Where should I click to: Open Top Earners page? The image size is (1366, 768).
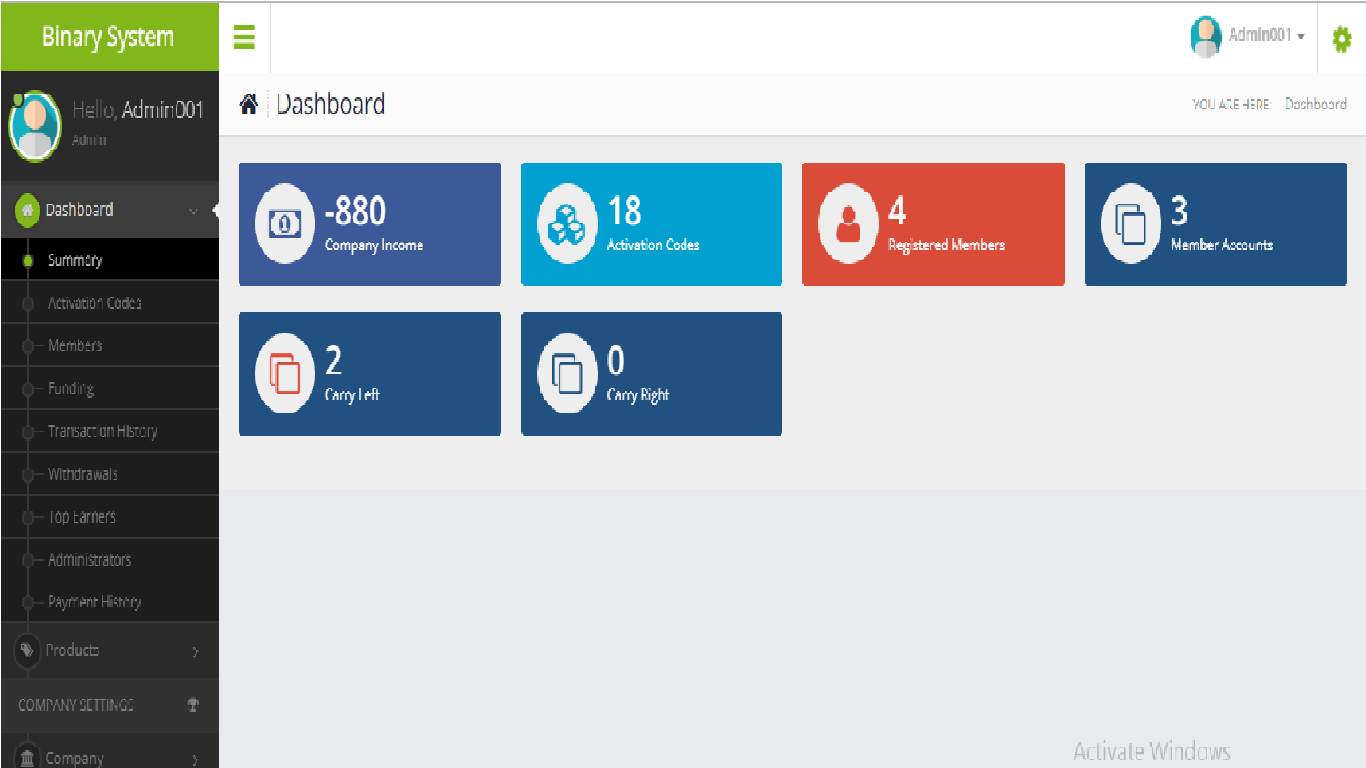81,517
